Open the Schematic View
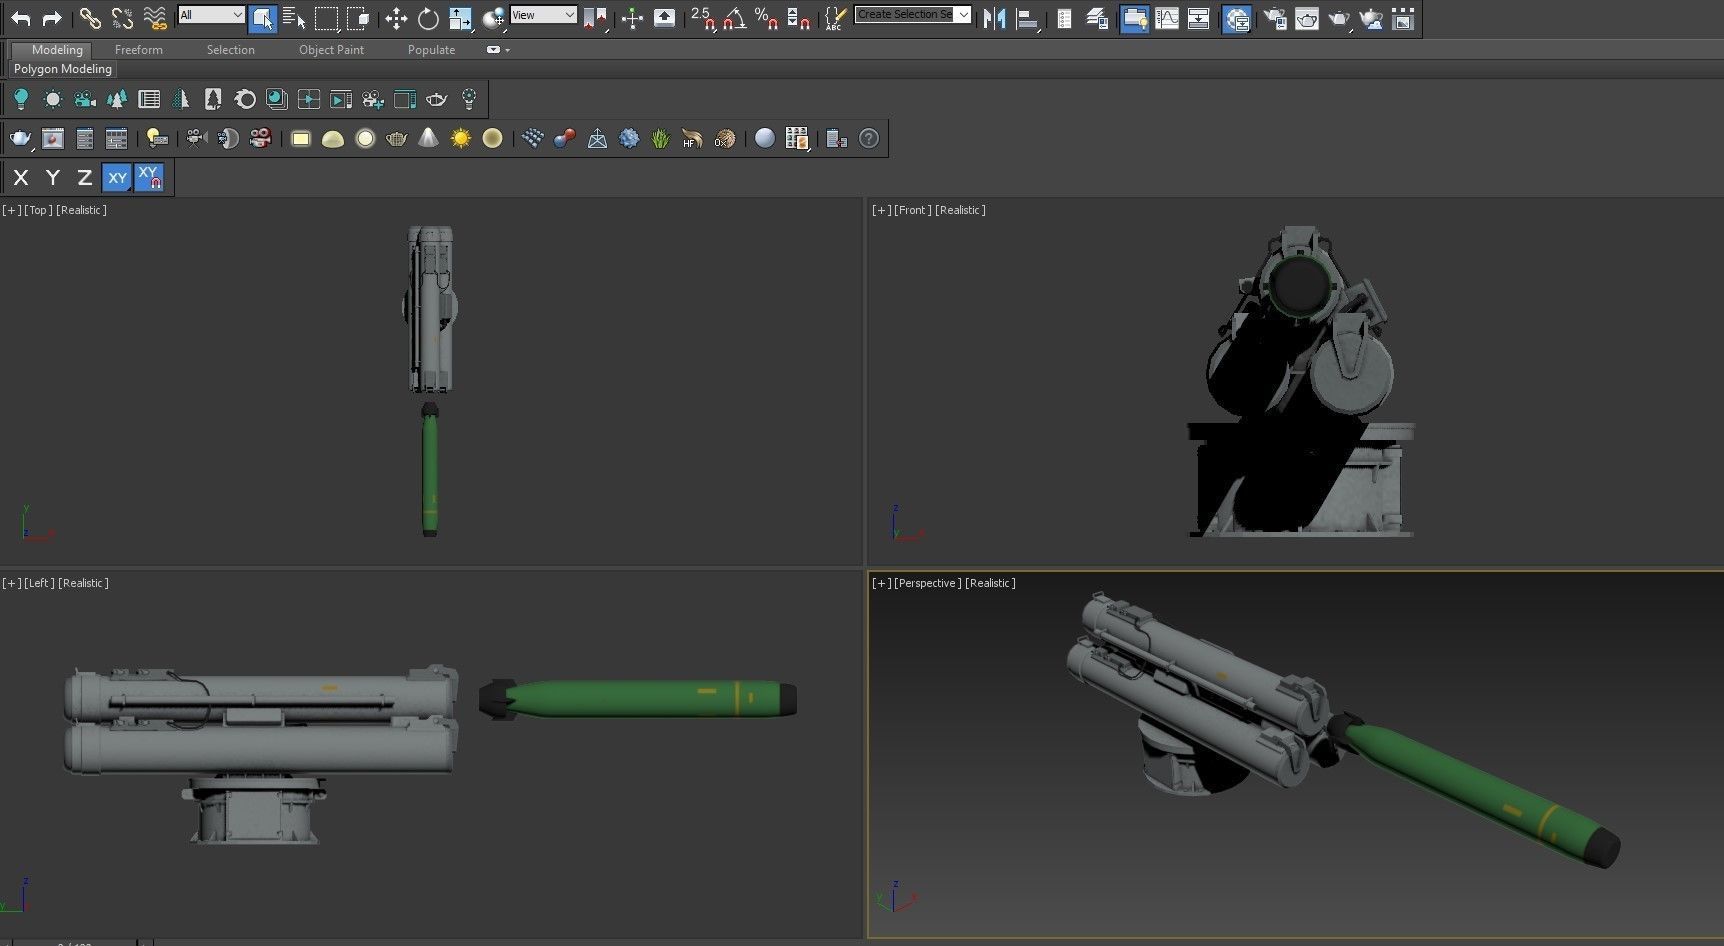Image resolution: width=1724 pixels, height=946 pixels. coord(1199,18)
